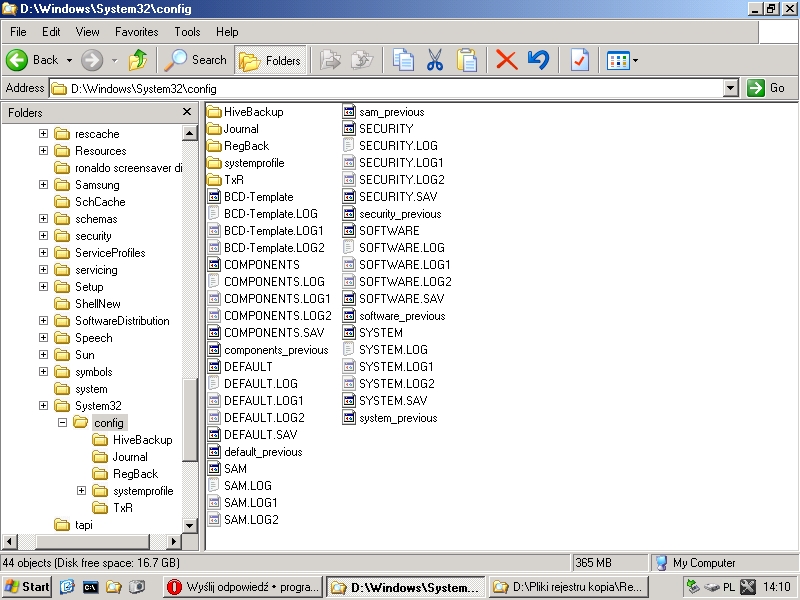Screen dimensions: 800x600
Task: Click the folder tree scroll down arrow
Action: [190, 525]
